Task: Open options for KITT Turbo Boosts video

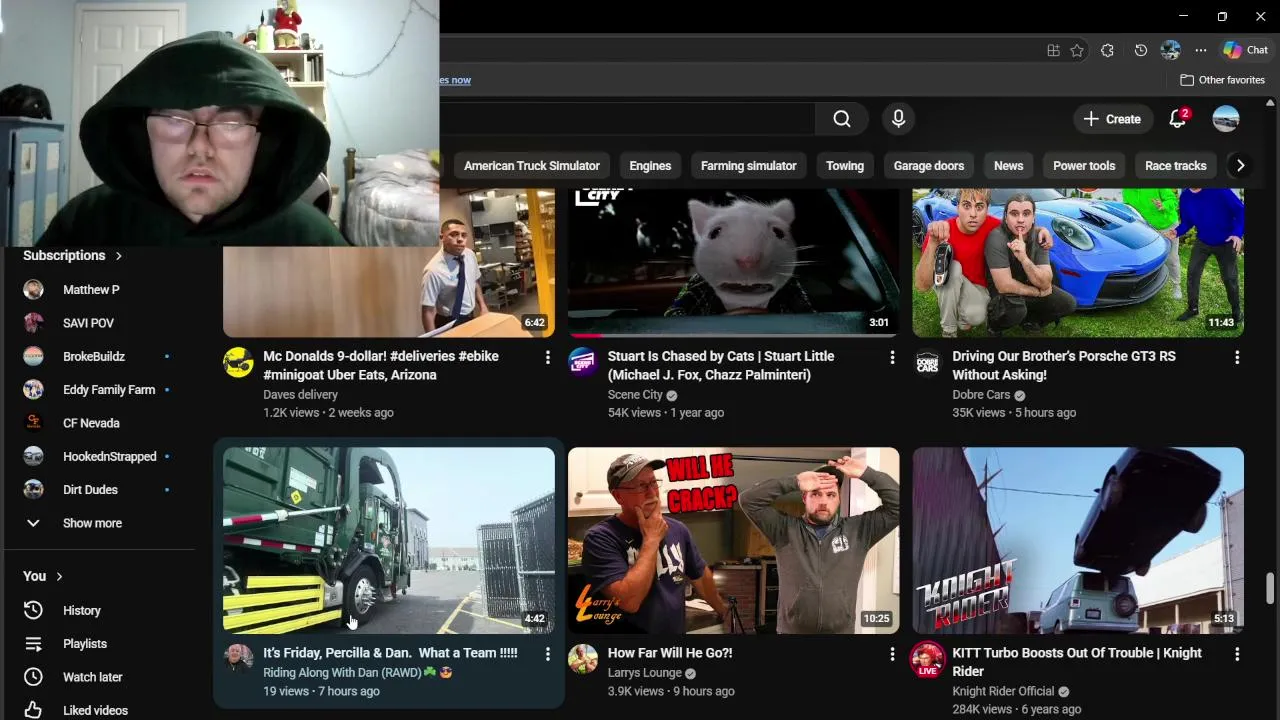Action: click(x=1237, y=654)
